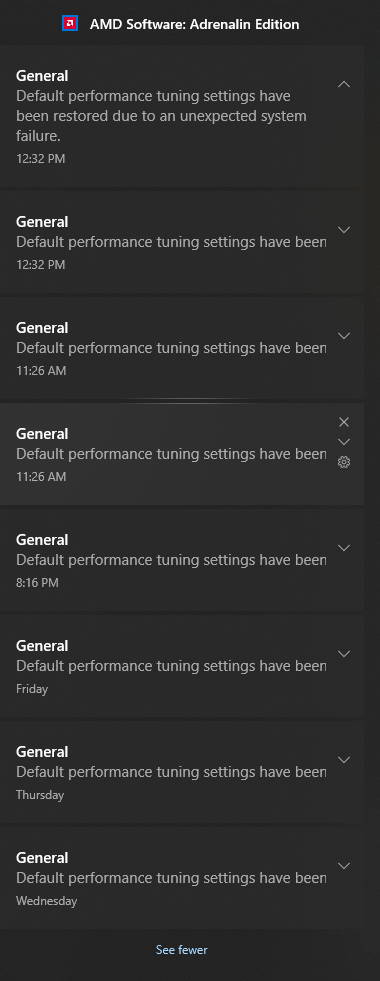
Task: Open the expanded unexpected system failure notification
Action: (182, 116)
